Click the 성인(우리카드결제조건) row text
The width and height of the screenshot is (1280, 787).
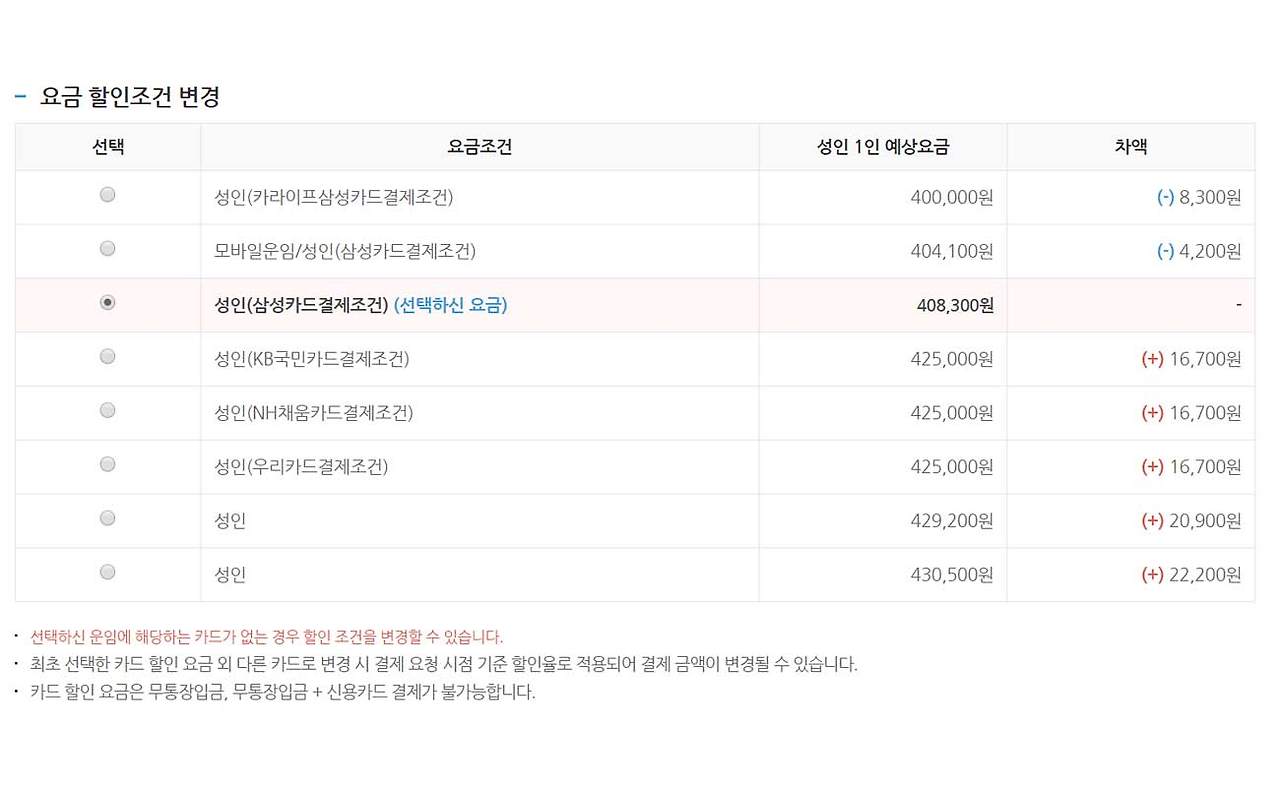(x=301, y=467)
